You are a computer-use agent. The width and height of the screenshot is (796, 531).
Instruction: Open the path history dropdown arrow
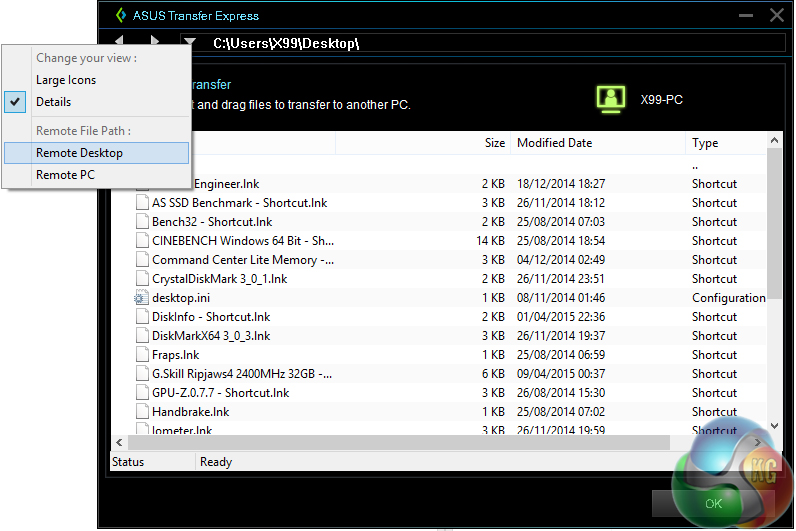pos(190,41)
